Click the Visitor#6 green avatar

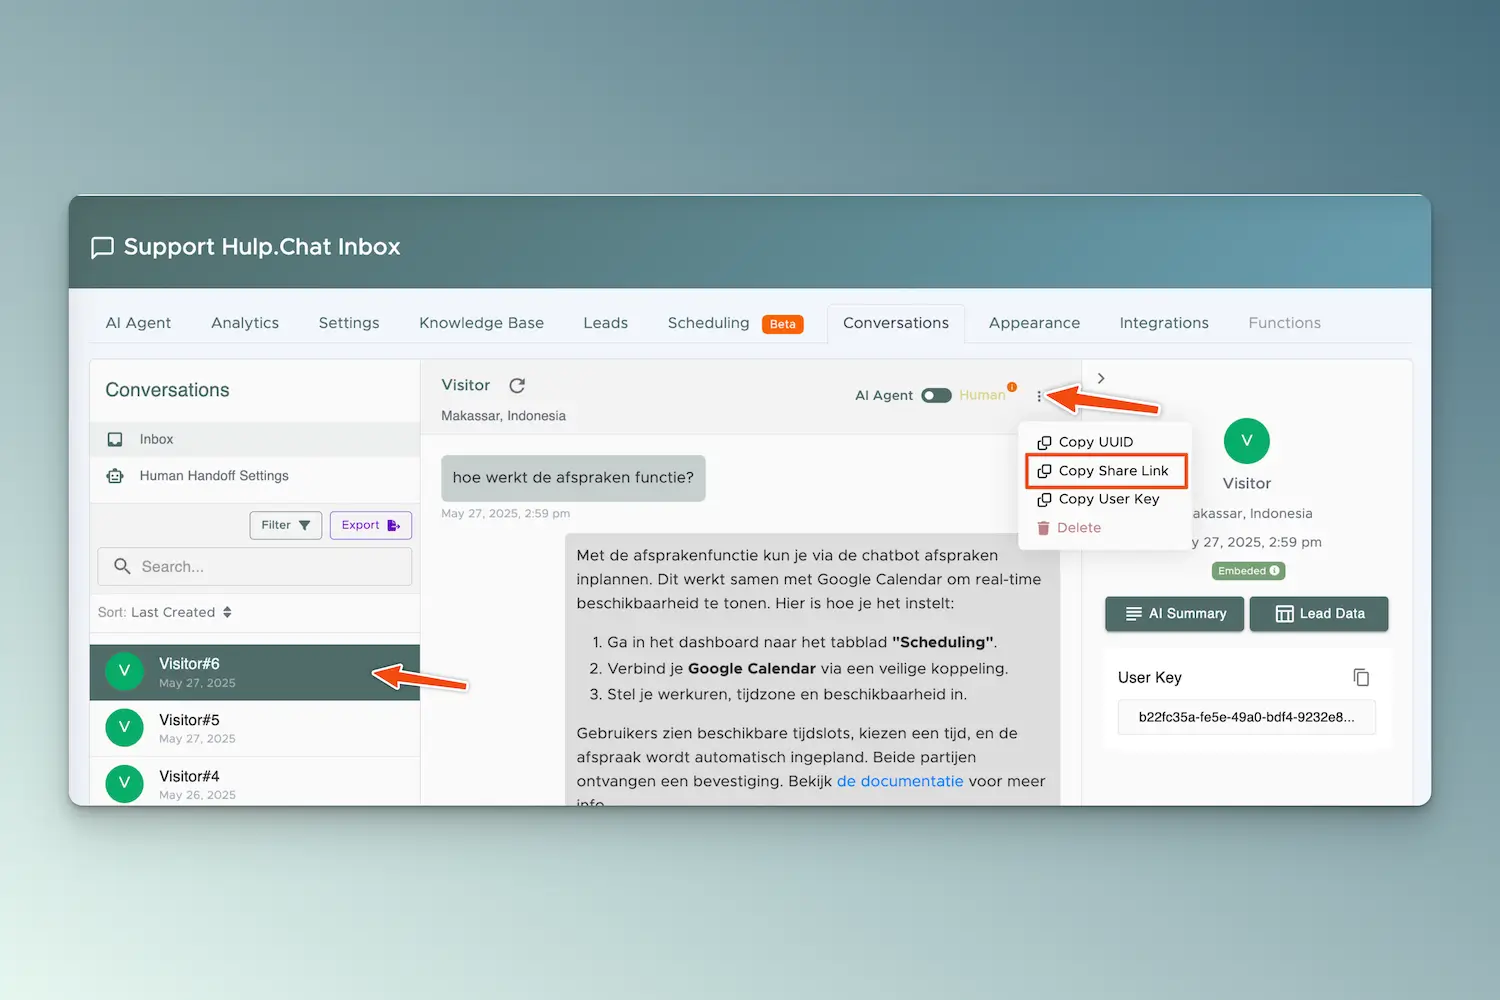(x=124, y=671)
